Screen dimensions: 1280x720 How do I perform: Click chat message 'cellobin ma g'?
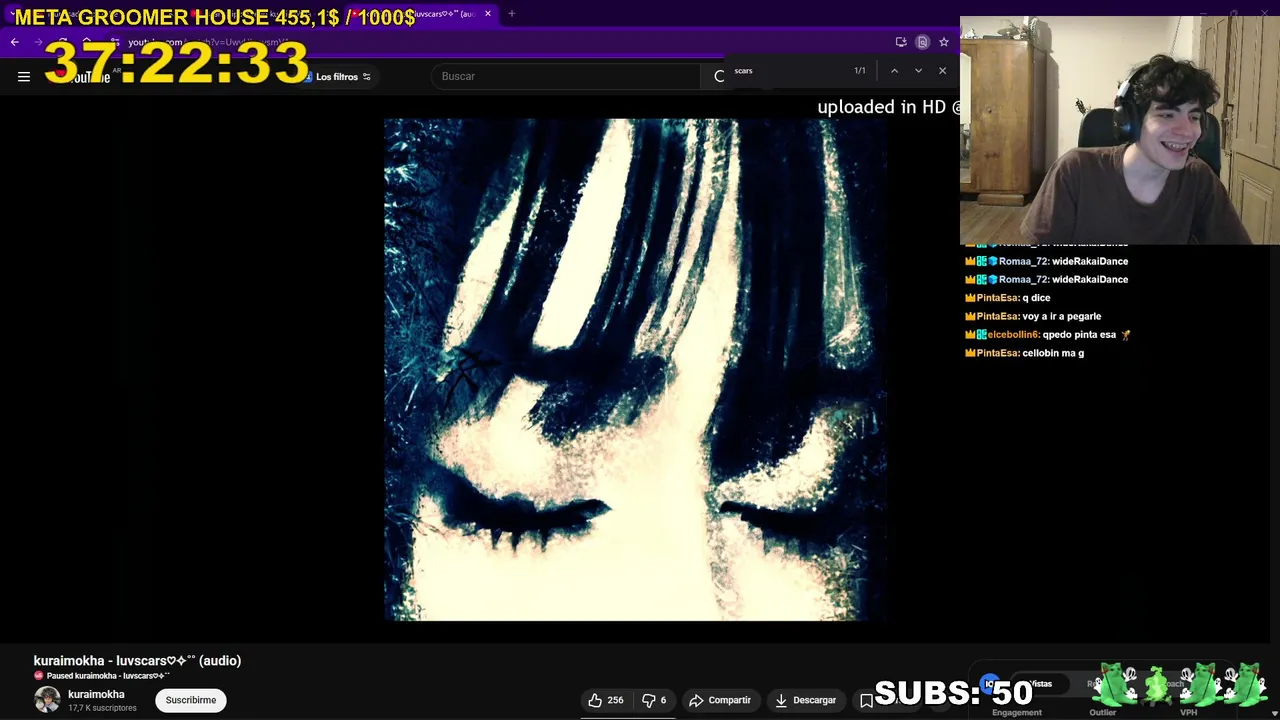click(x=1053, y=353)
